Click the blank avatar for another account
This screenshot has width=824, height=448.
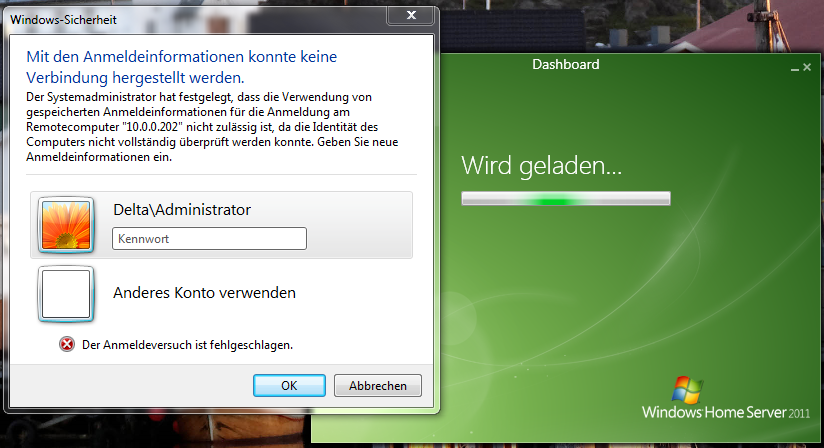[66, 293]
